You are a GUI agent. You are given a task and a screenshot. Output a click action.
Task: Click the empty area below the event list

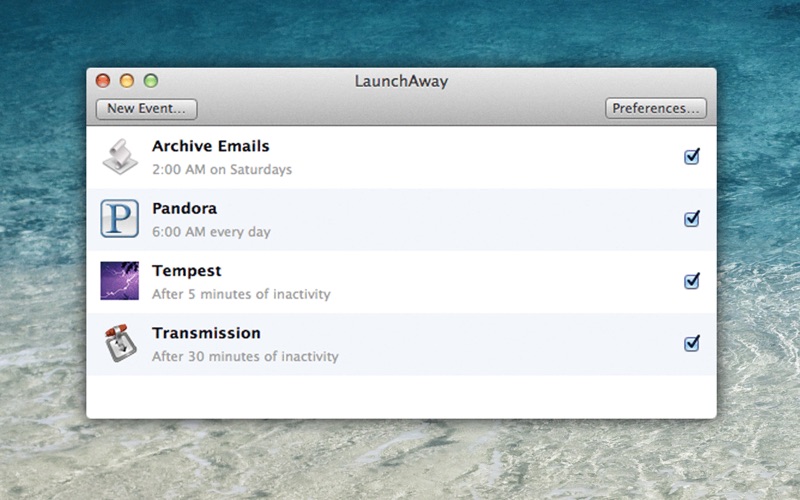pyautogui.click(x=401, y=397)
